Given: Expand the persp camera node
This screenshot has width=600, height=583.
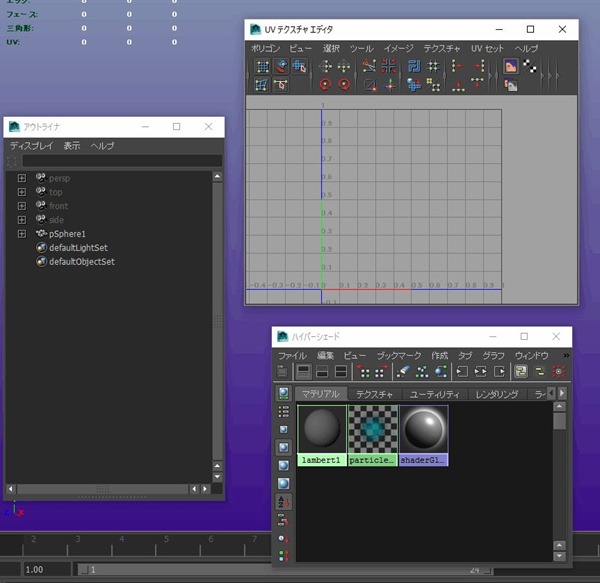Looking at the screenshot, I should 21,177.
